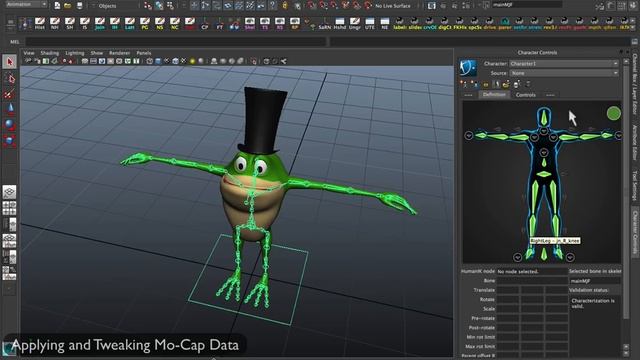Toggle viewport grid display icon
The height and width of the screenshot is (360, 640).
tap(85, 61)
